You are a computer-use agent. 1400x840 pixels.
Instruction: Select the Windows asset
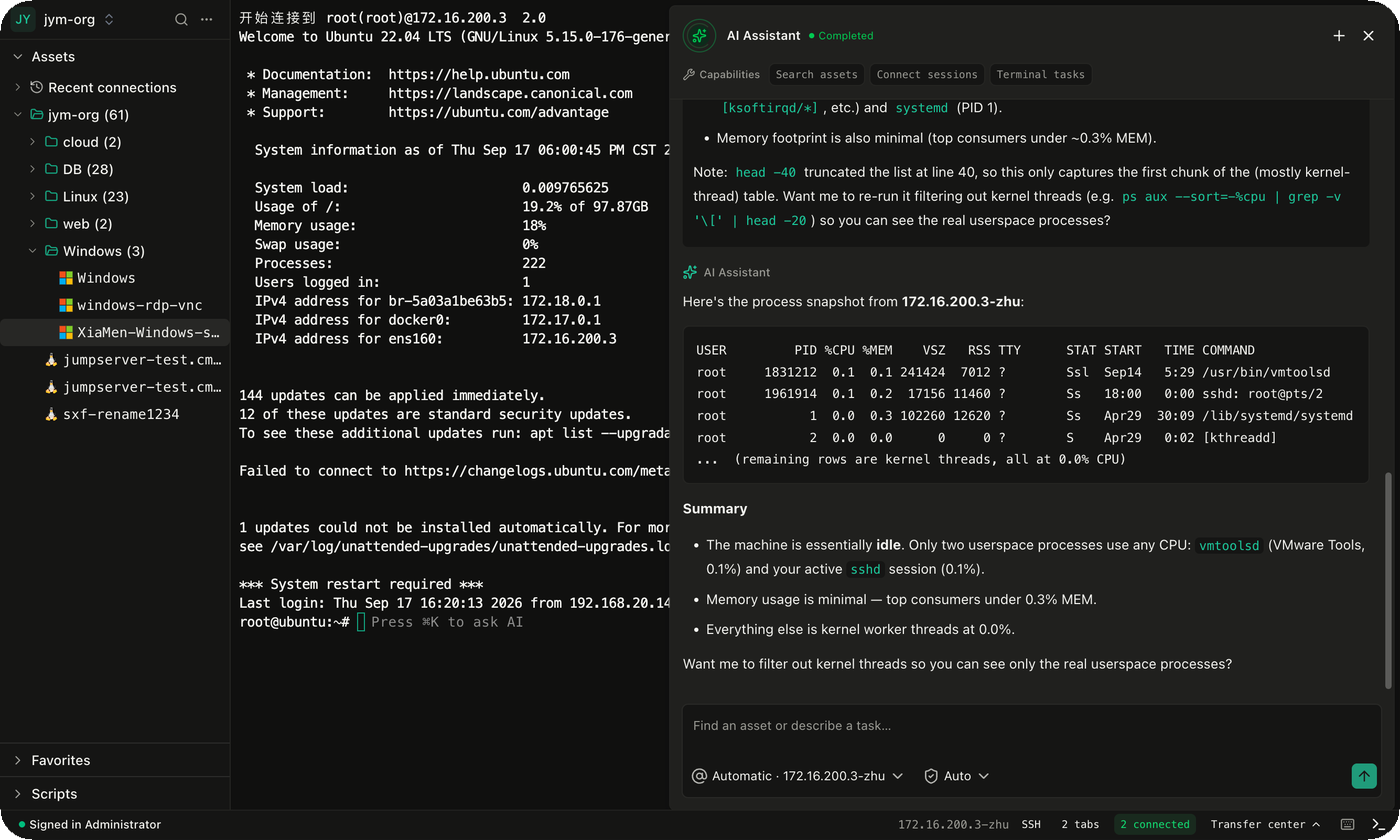click(115, 278)
